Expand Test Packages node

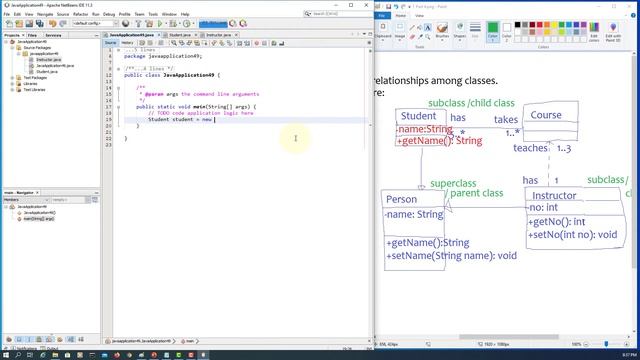[12, 78]
